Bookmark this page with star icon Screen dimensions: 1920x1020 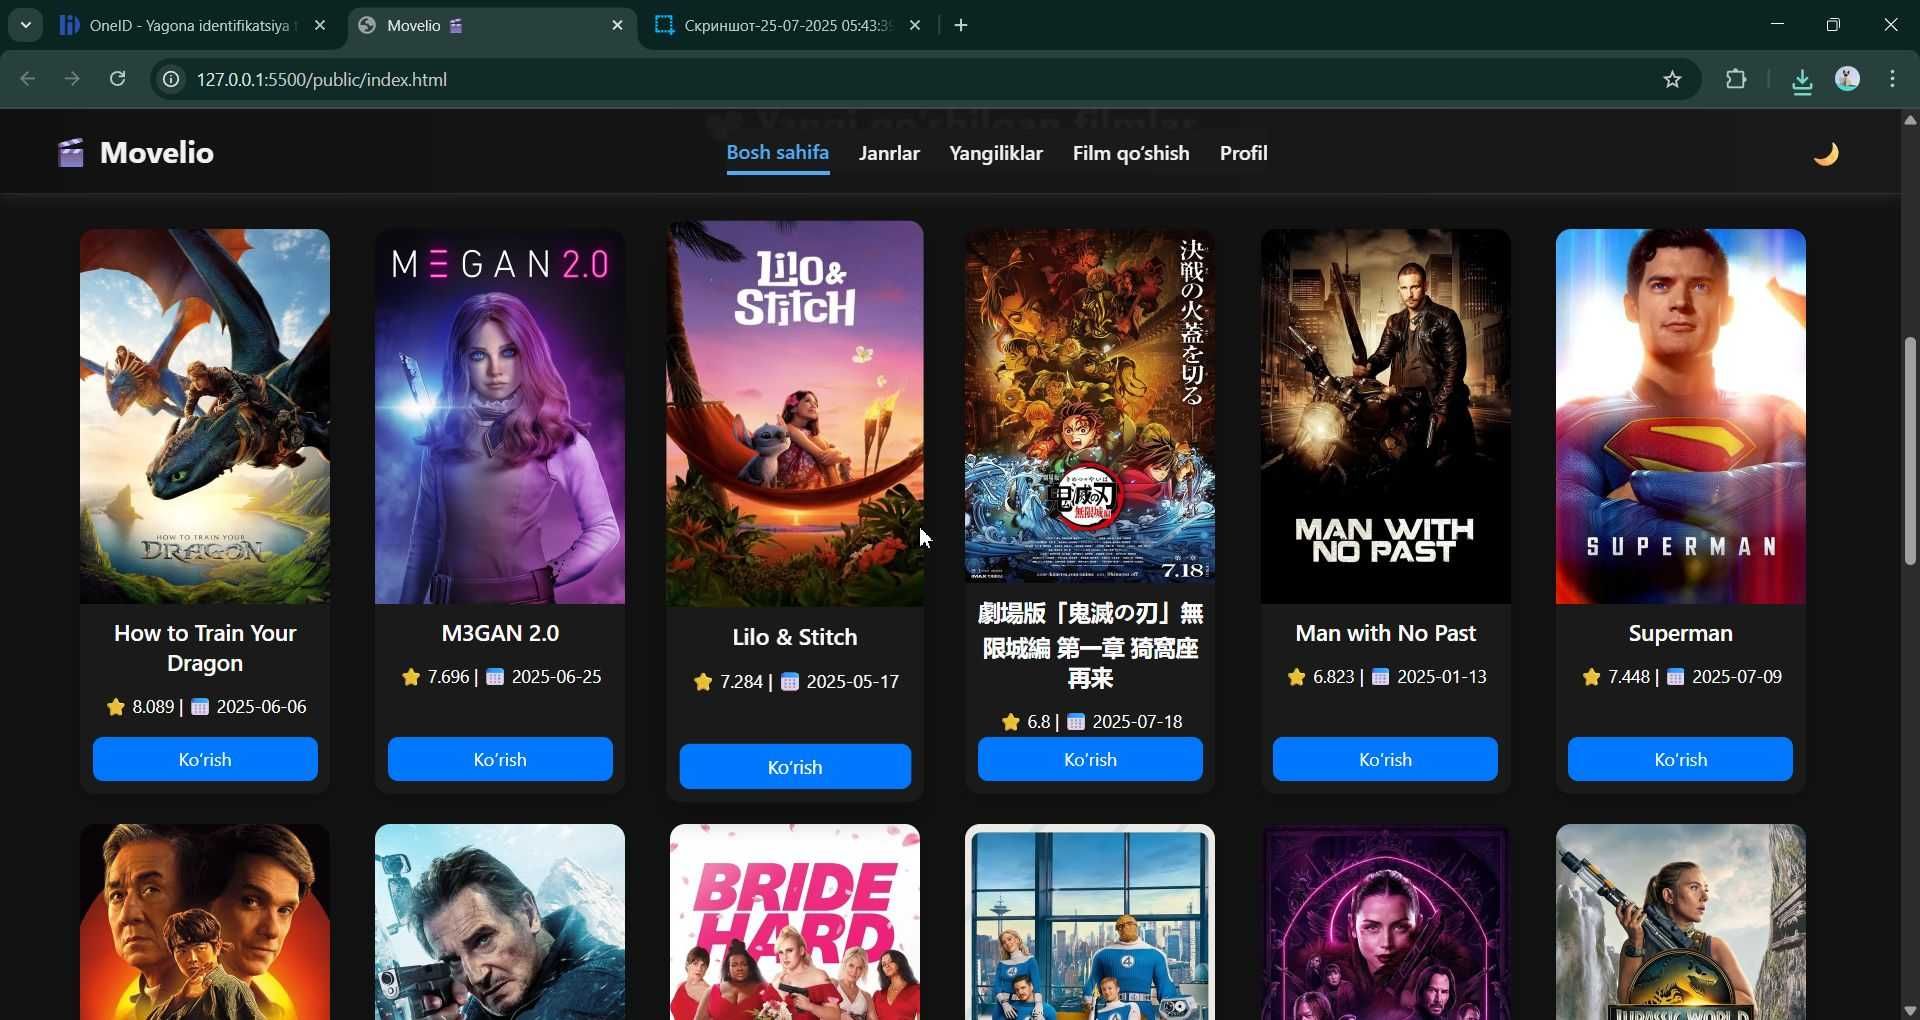pos(1672,79)
